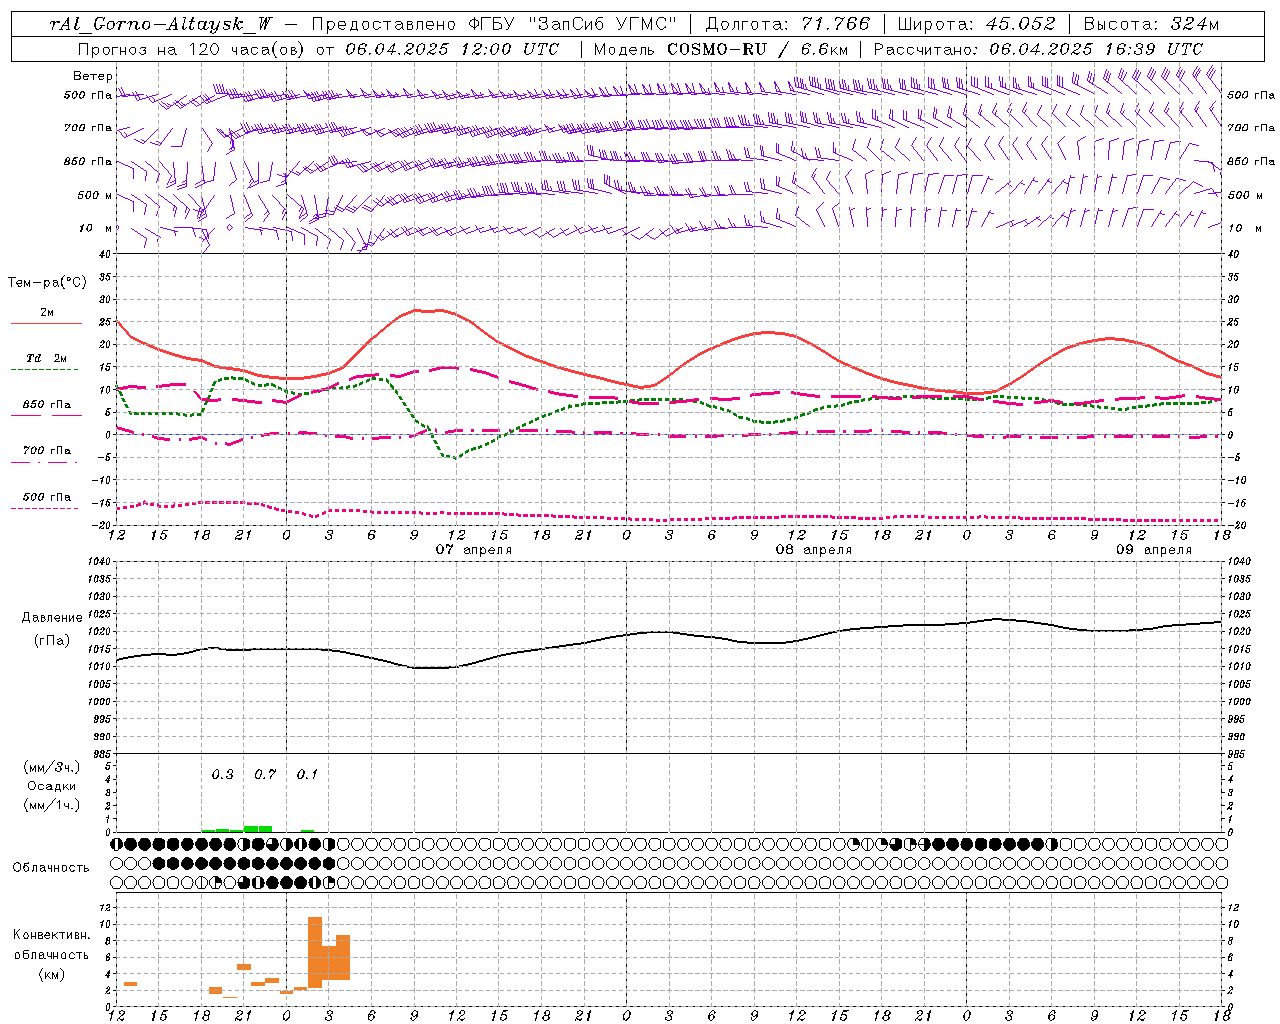
Task: Click the Облачность row label
Action: (x=51, y=868)
